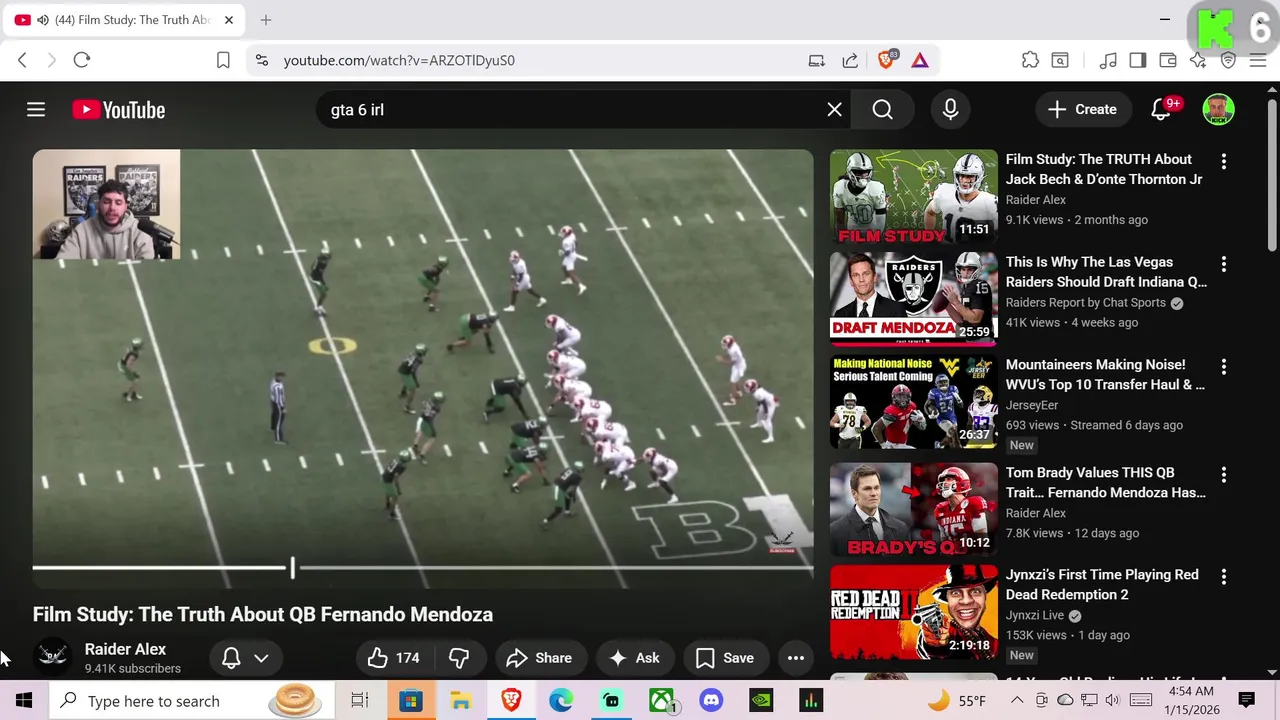1280x720 pixels.
Task: Open the Leo AI sparkle icon
Action: 1198,60
